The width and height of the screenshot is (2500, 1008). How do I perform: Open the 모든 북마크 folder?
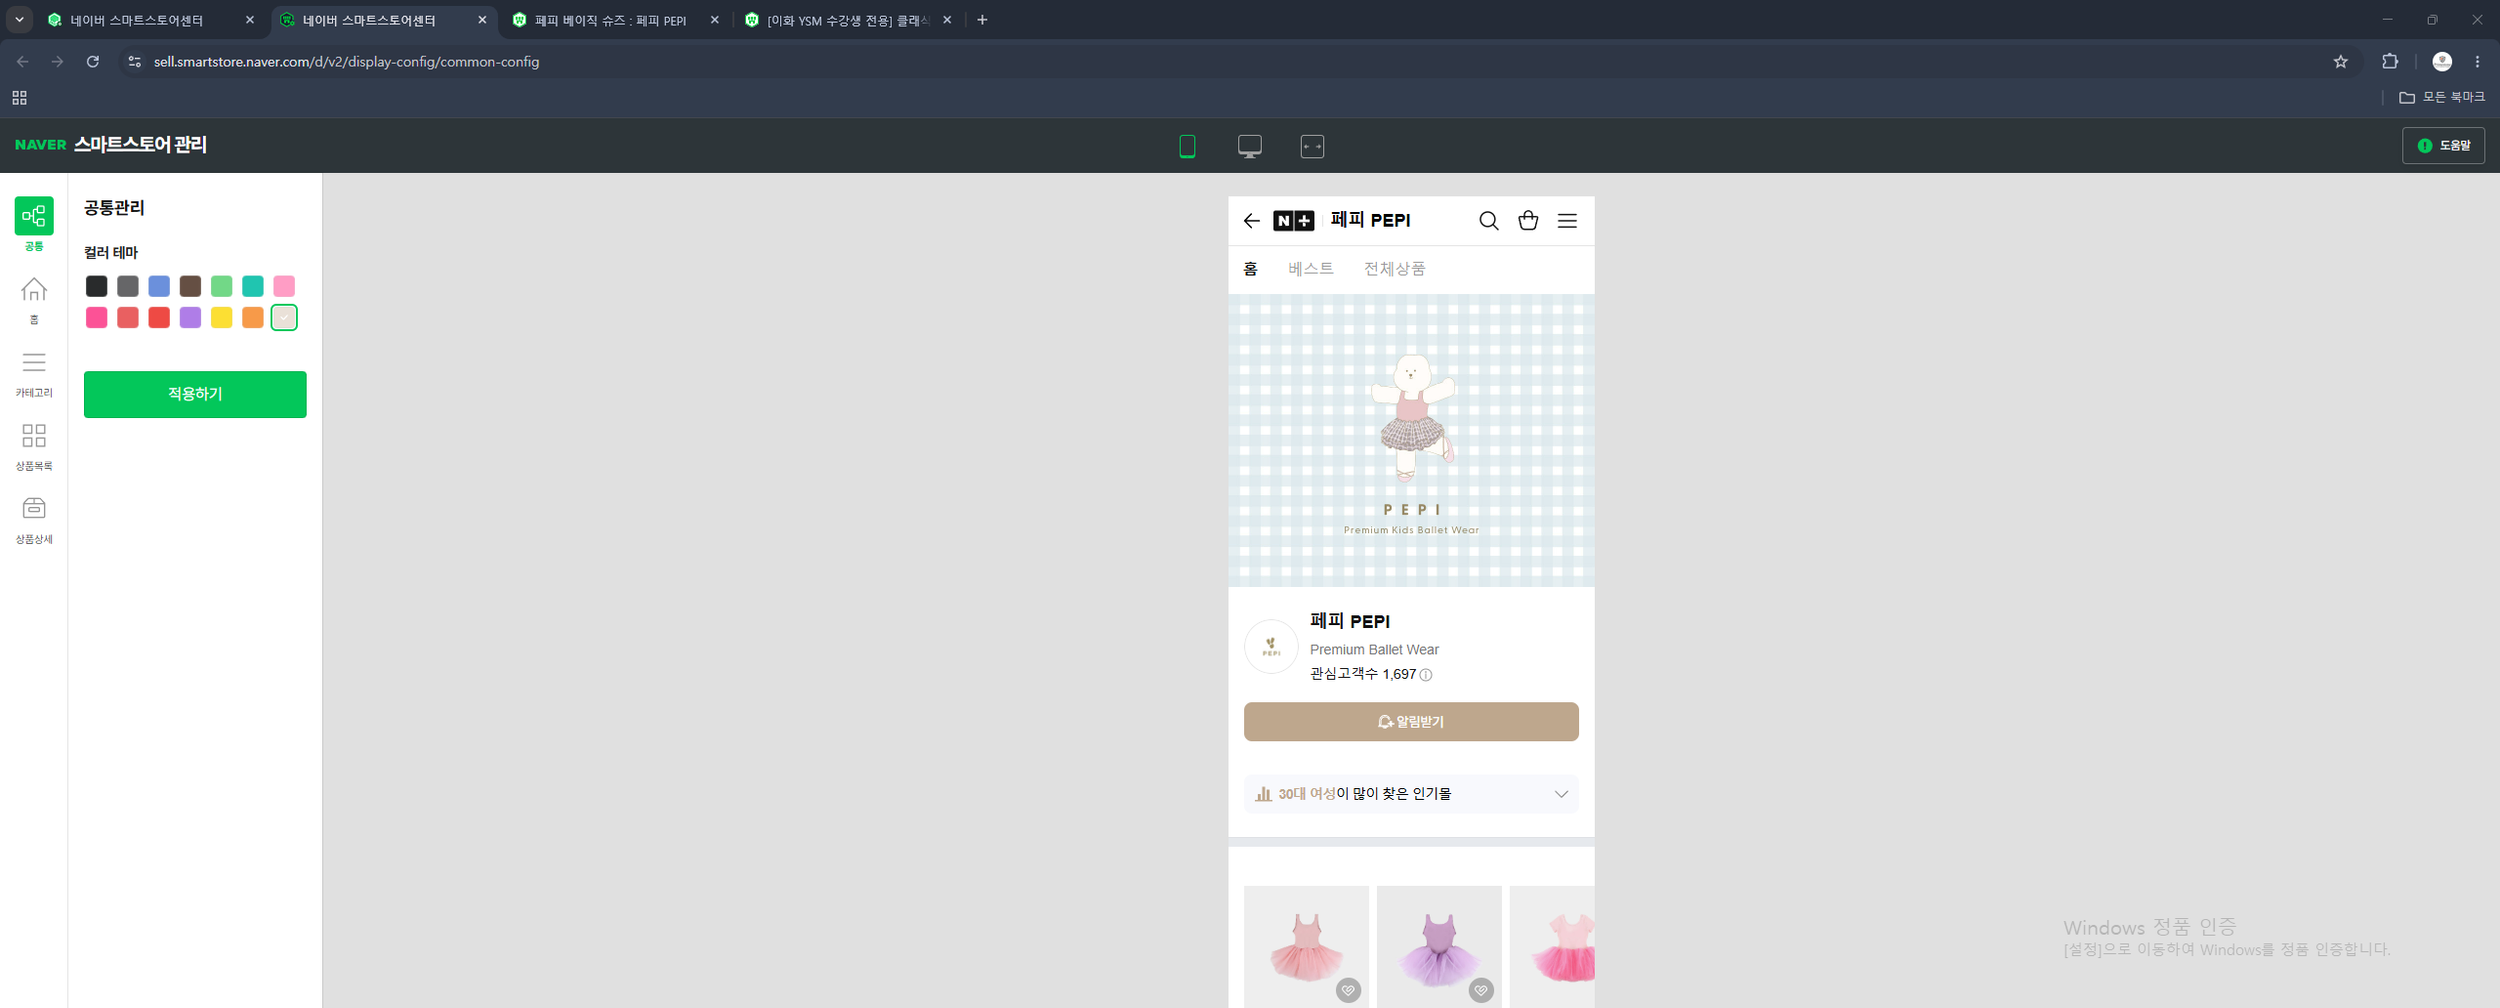(x=2441, y=97)
